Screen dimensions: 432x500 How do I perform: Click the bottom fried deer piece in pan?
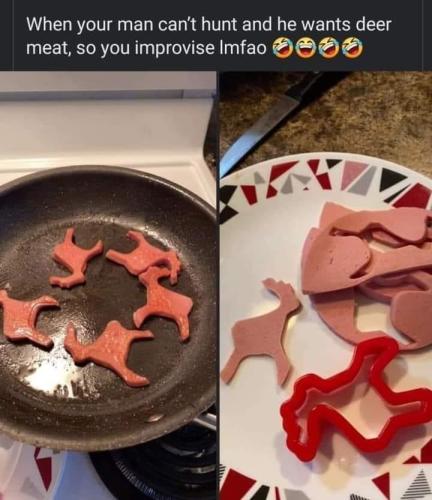pyautogui.click(x=108, y=352)
